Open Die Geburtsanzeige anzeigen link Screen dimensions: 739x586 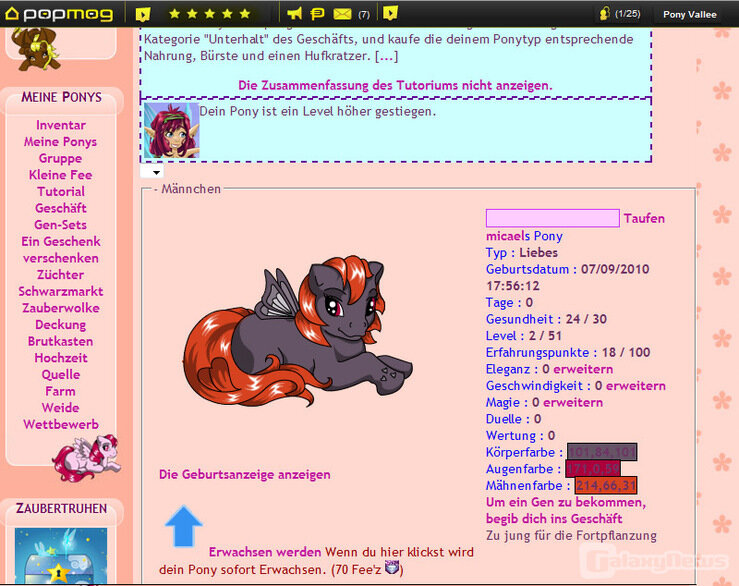(x=245, y=474)
